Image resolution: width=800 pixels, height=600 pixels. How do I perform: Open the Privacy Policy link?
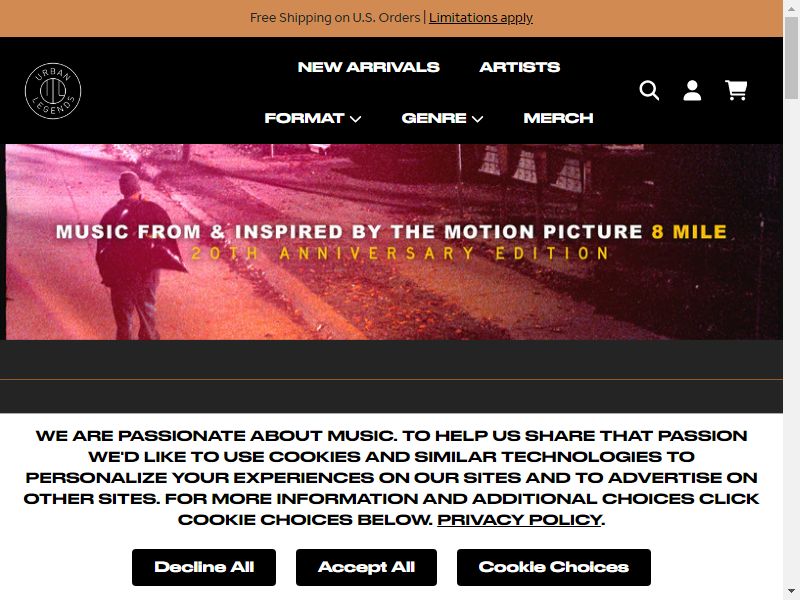point(519,519)
